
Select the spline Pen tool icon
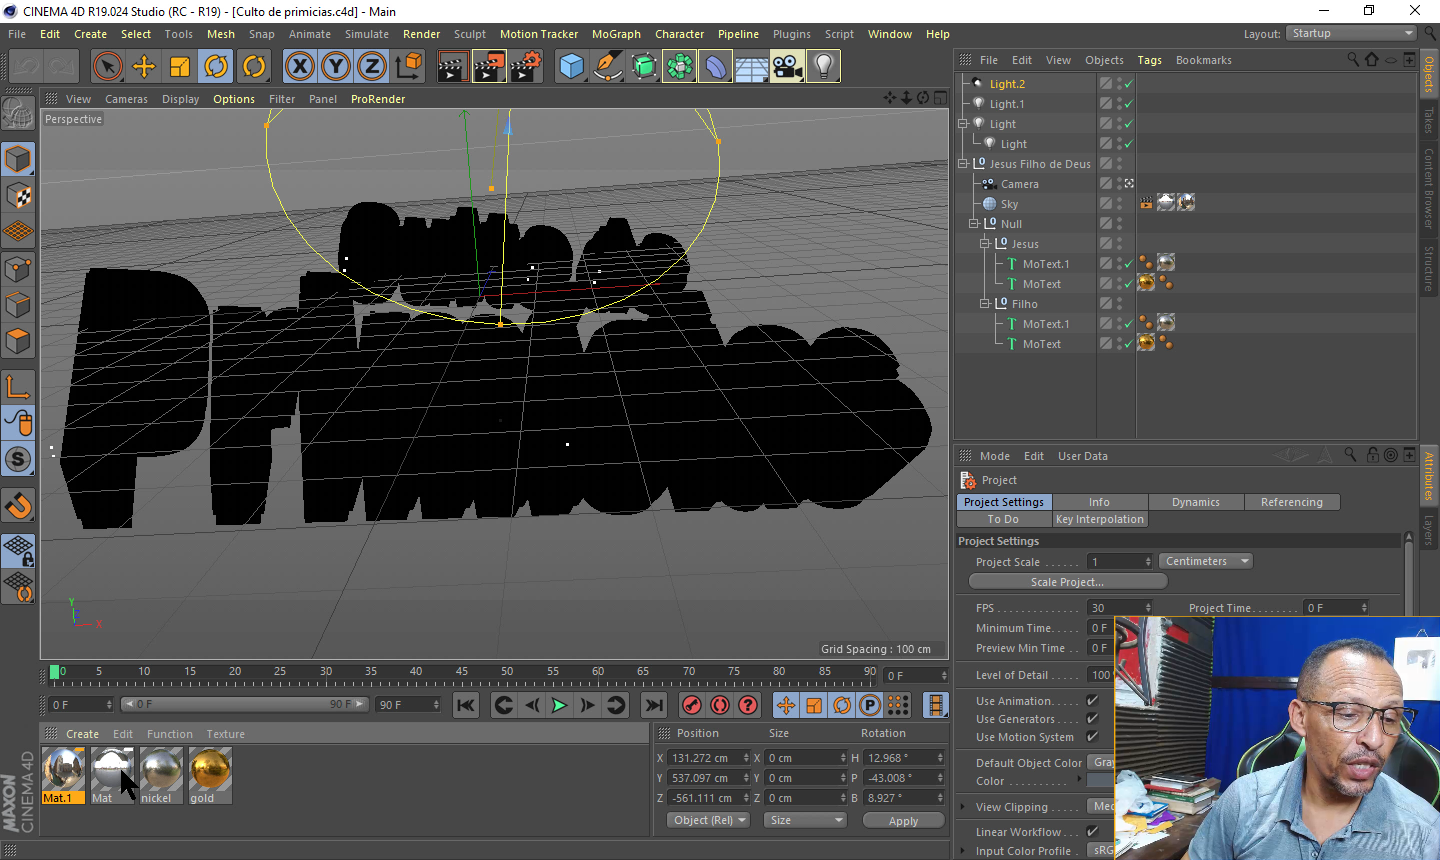pyautogui.click(x=607, y=67)
